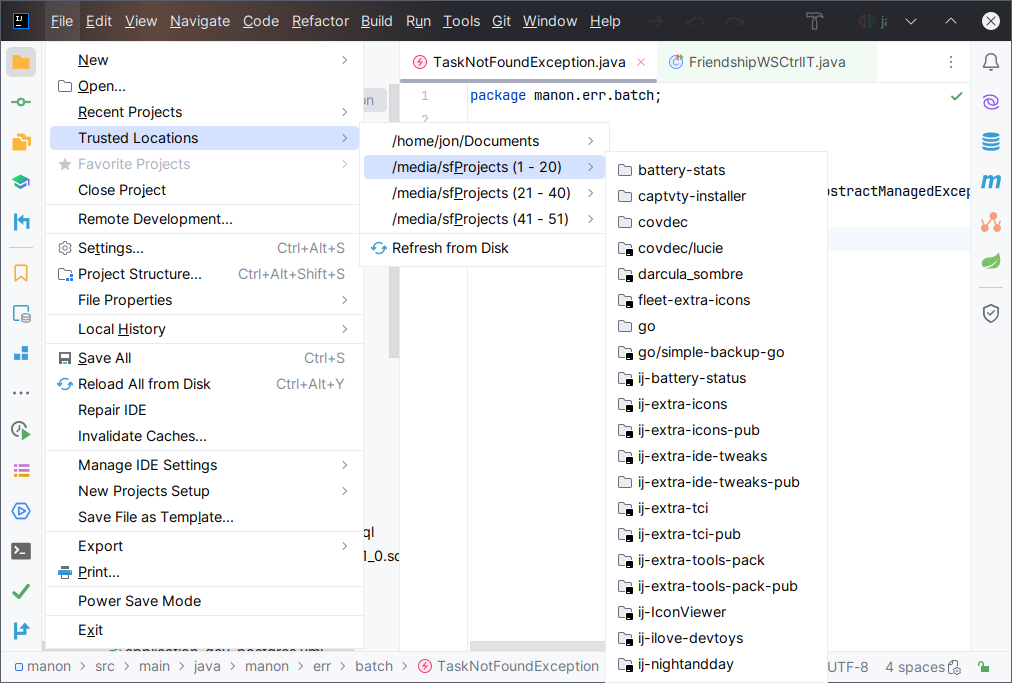Open the shield coverage icon on right bar
This screenshot has width=1012, height=683.
pyautogui.click(x=991, y=314)
